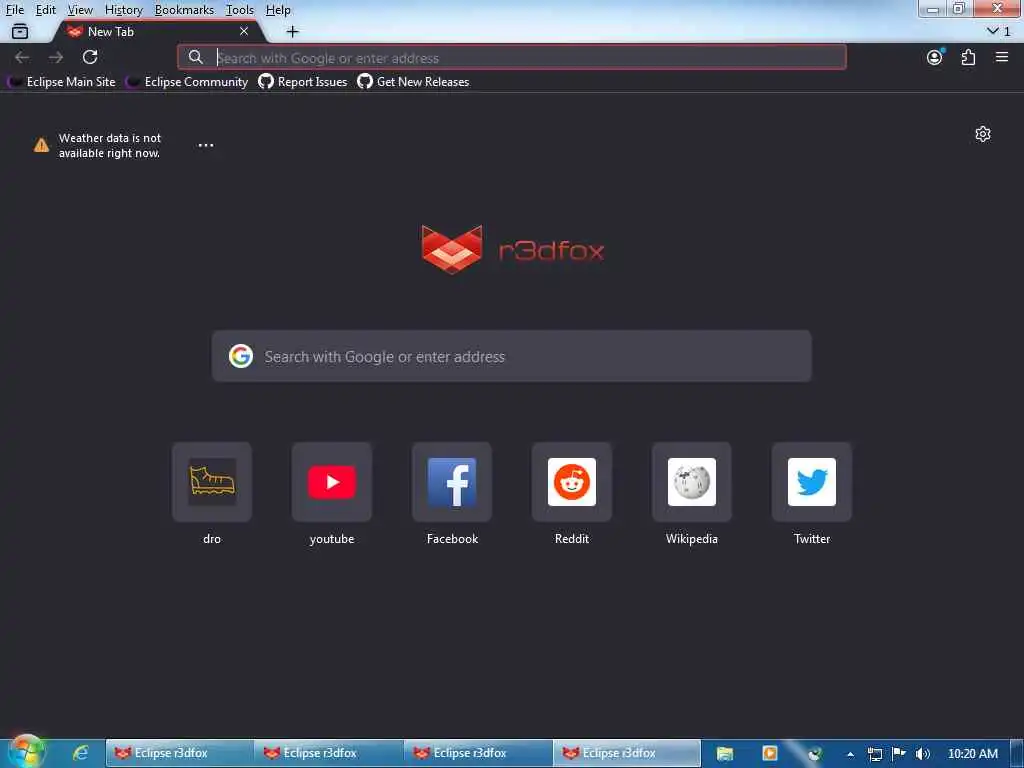Image resolution: width=1024 pixels, height=768 pixels.
Task: Open the Windows Start button
Action: click(26, 752)
